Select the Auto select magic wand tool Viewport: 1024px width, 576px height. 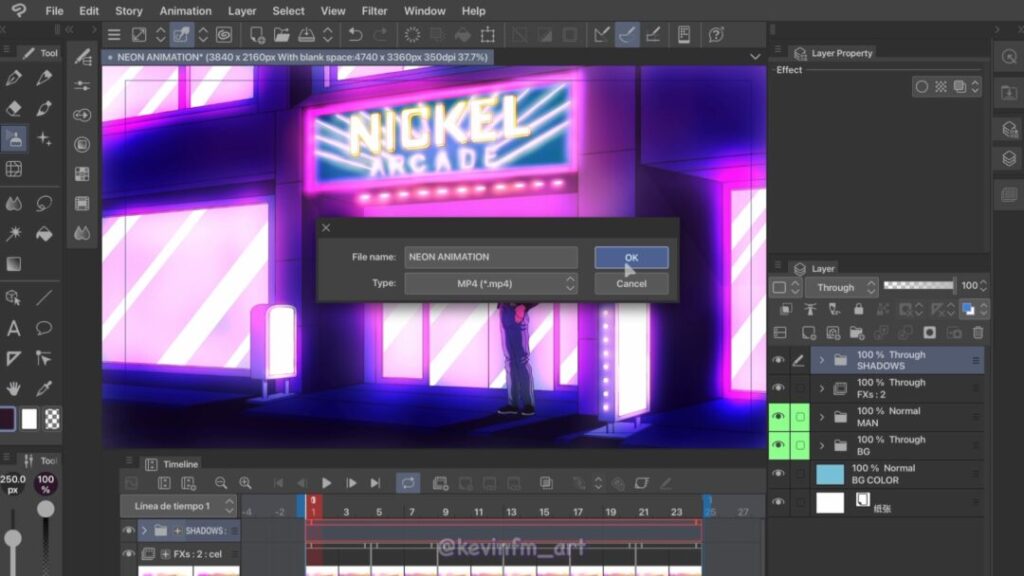pyautogui.click(x=14, y=233)
